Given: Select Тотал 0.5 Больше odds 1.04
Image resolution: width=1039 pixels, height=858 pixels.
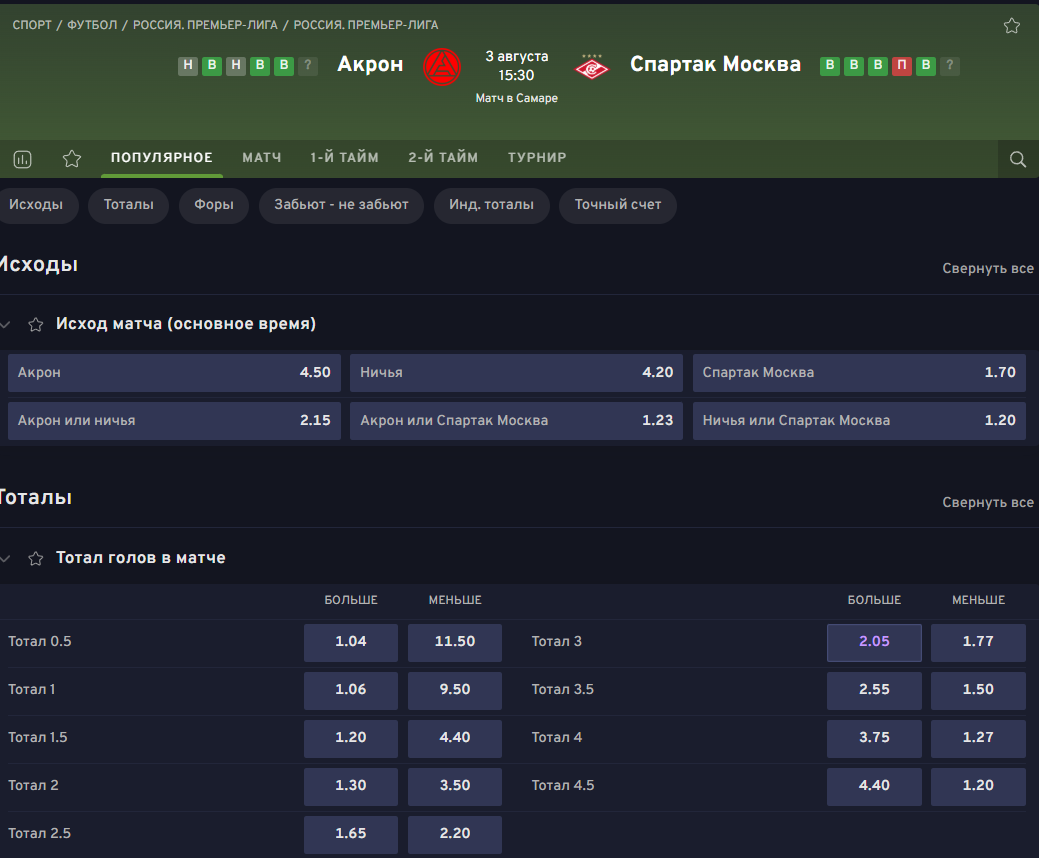Looking at the screenshot, I should (x=351, y=643).
